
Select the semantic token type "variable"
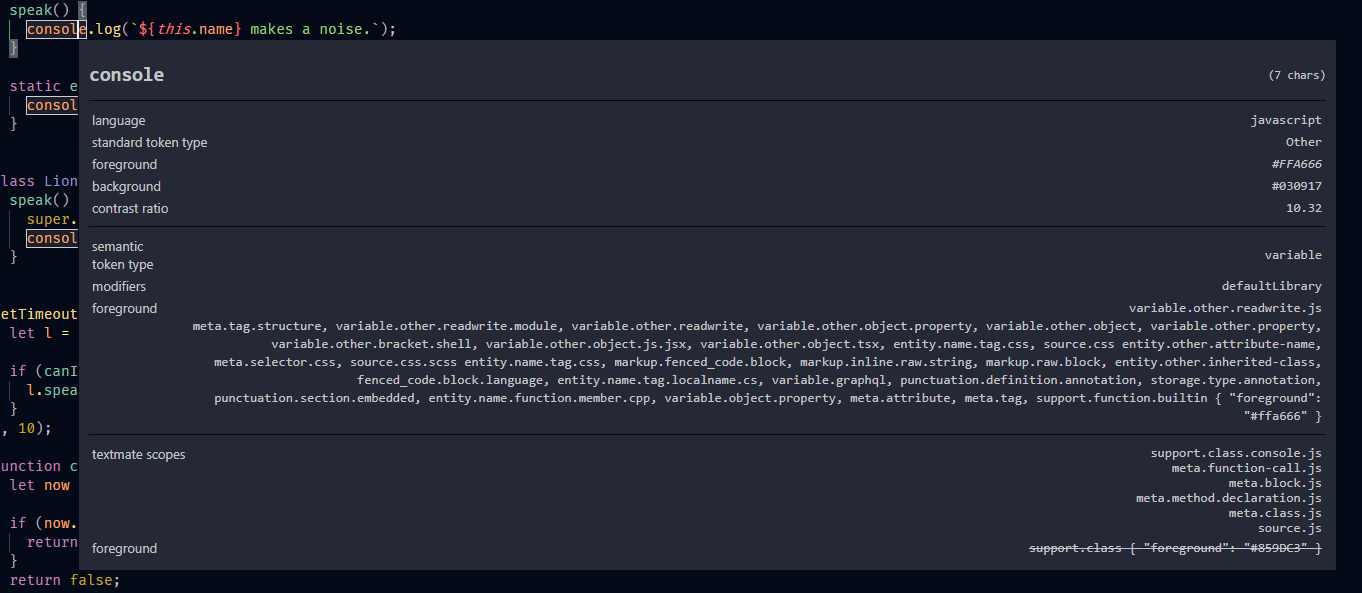click(1293, 254)
